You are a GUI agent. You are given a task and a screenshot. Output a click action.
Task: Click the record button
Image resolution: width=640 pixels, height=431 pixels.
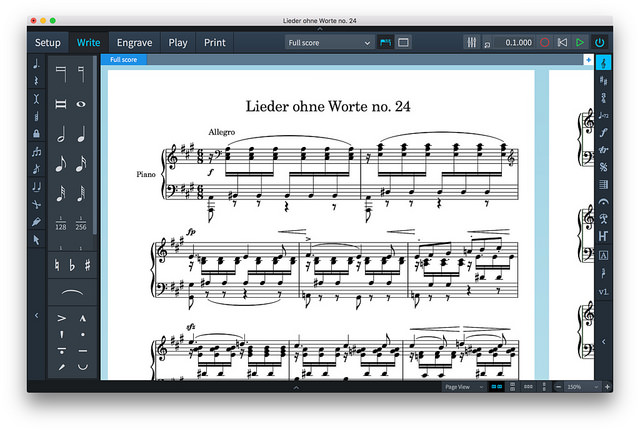[x=544, y=42]
